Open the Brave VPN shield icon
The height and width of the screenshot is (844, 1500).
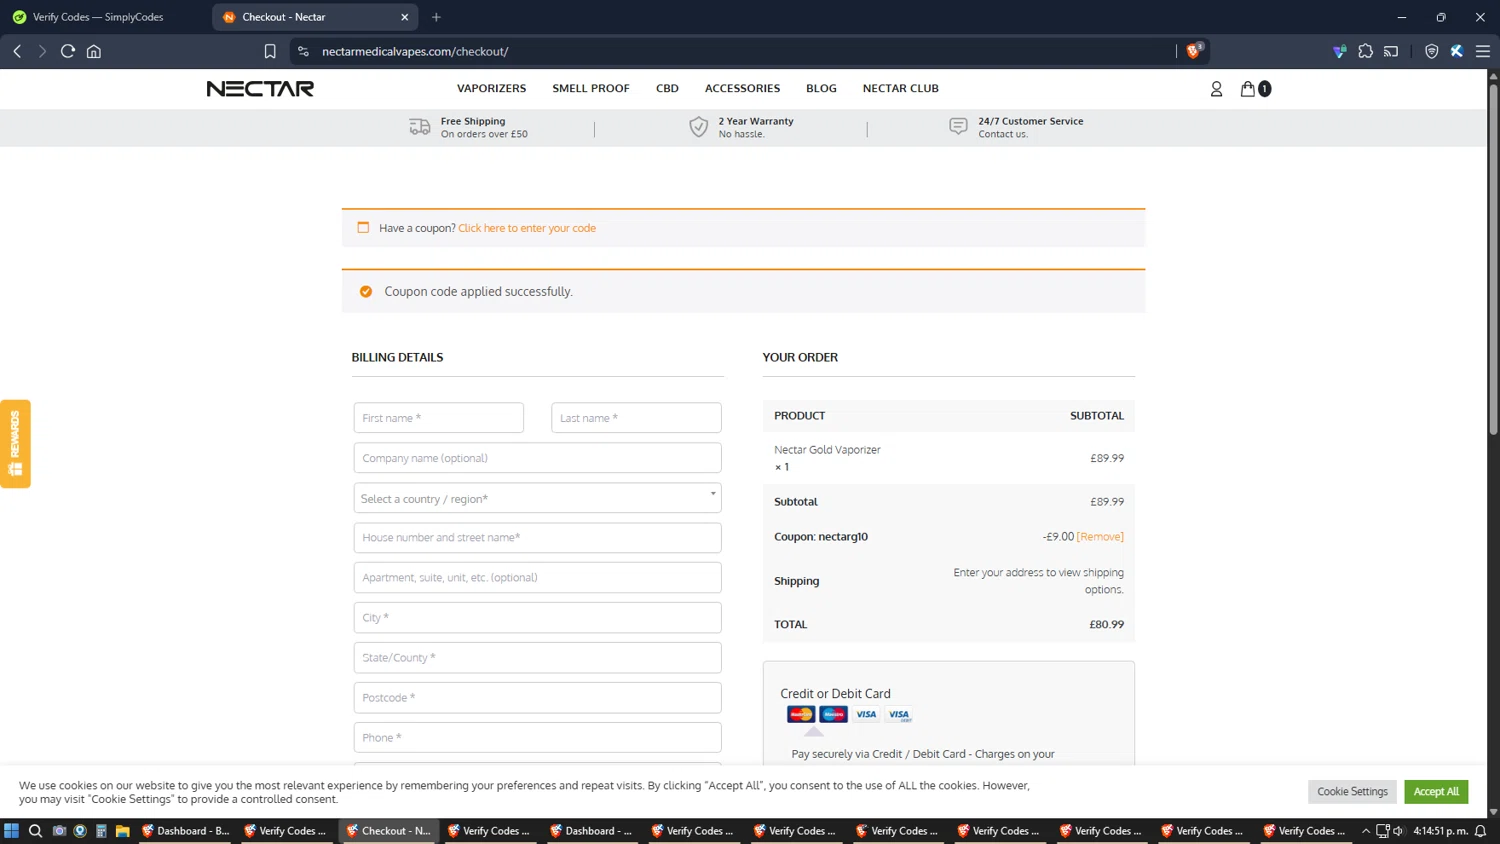tap(1432, 51)
